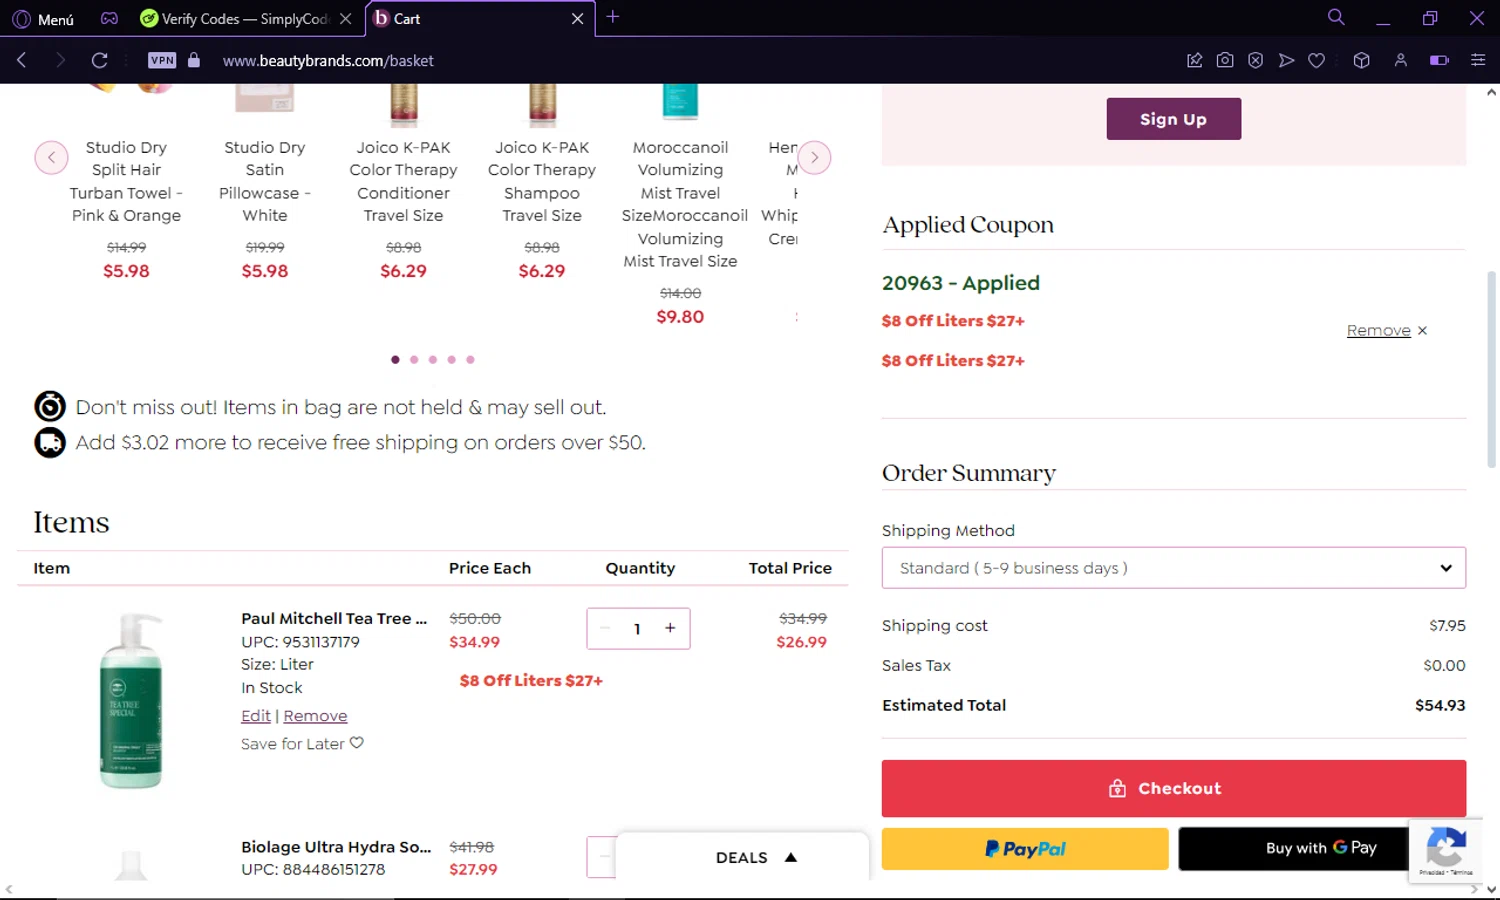Image resolution: width=1500 pixels, height=900 pixels.
Task: Click the site security lock icon
Action: 194,60
